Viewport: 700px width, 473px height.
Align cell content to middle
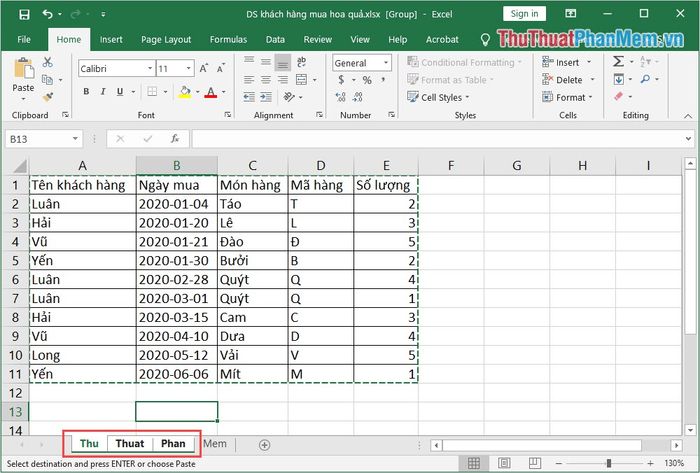point(266,62)
